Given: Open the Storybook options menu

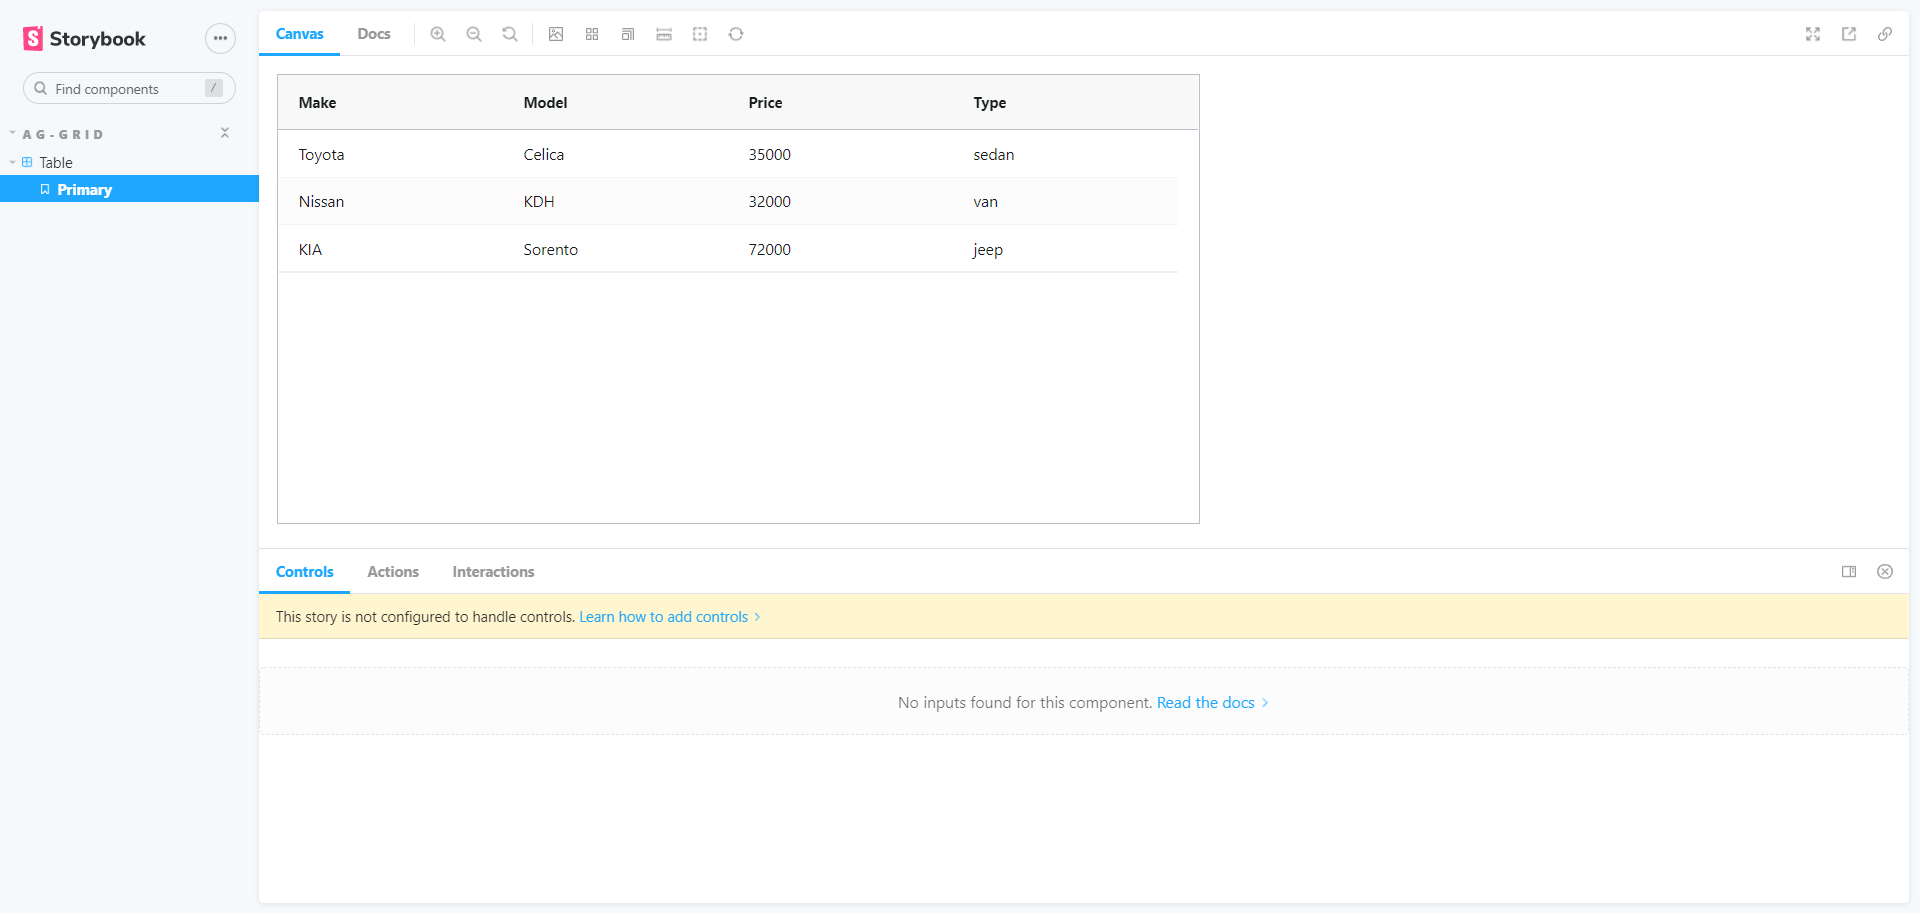Looking at the screenshot, I should point(220,38).
